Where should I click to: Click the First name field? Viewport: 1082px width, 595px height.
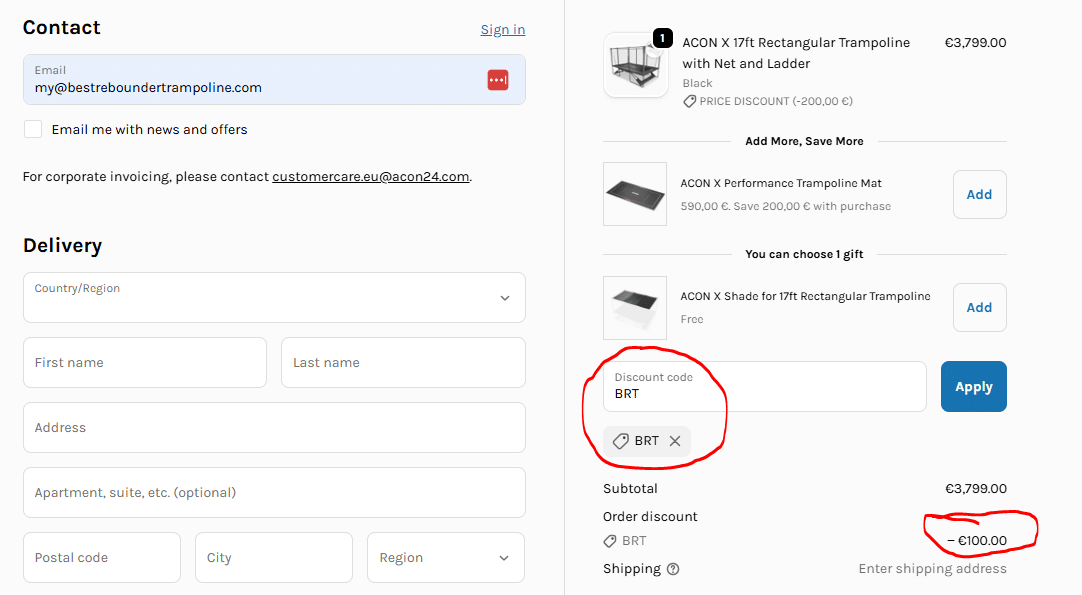(x=144, y=362)
